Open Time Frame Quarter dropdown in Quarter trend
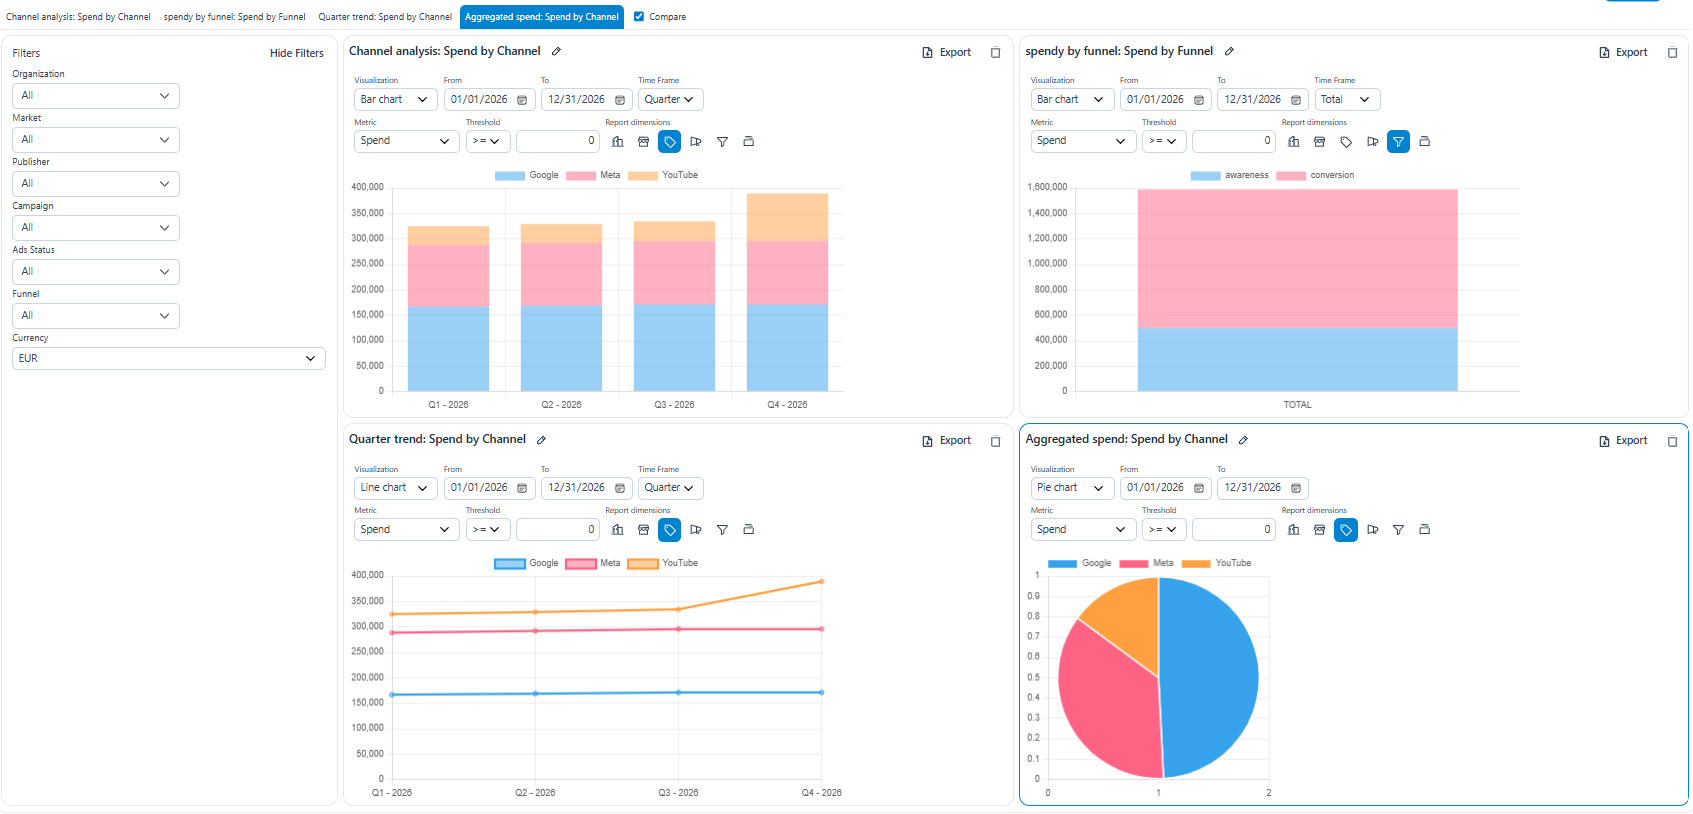1693x814 pixels. [671, 488]
